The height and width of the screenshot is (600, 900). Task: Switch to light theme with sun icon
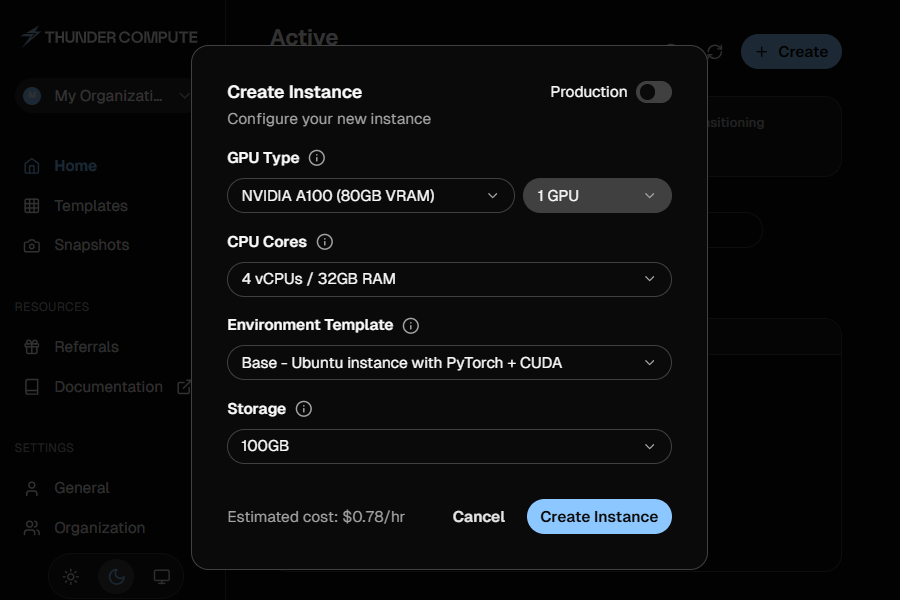[x=69, y=576]
